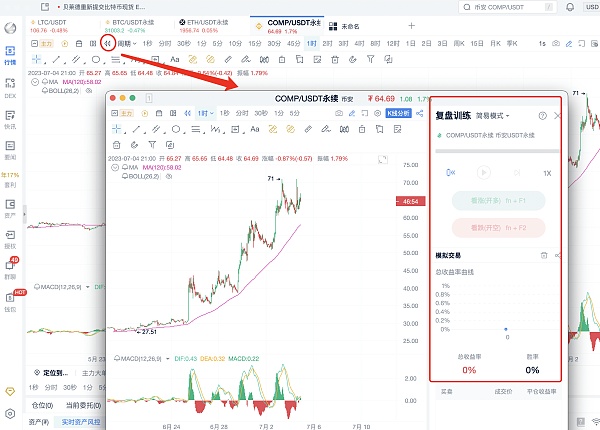Viewport: 600px width, 430px height.
Task: Switch to ETH/USDT永续 tab
Action: (204, 26)
